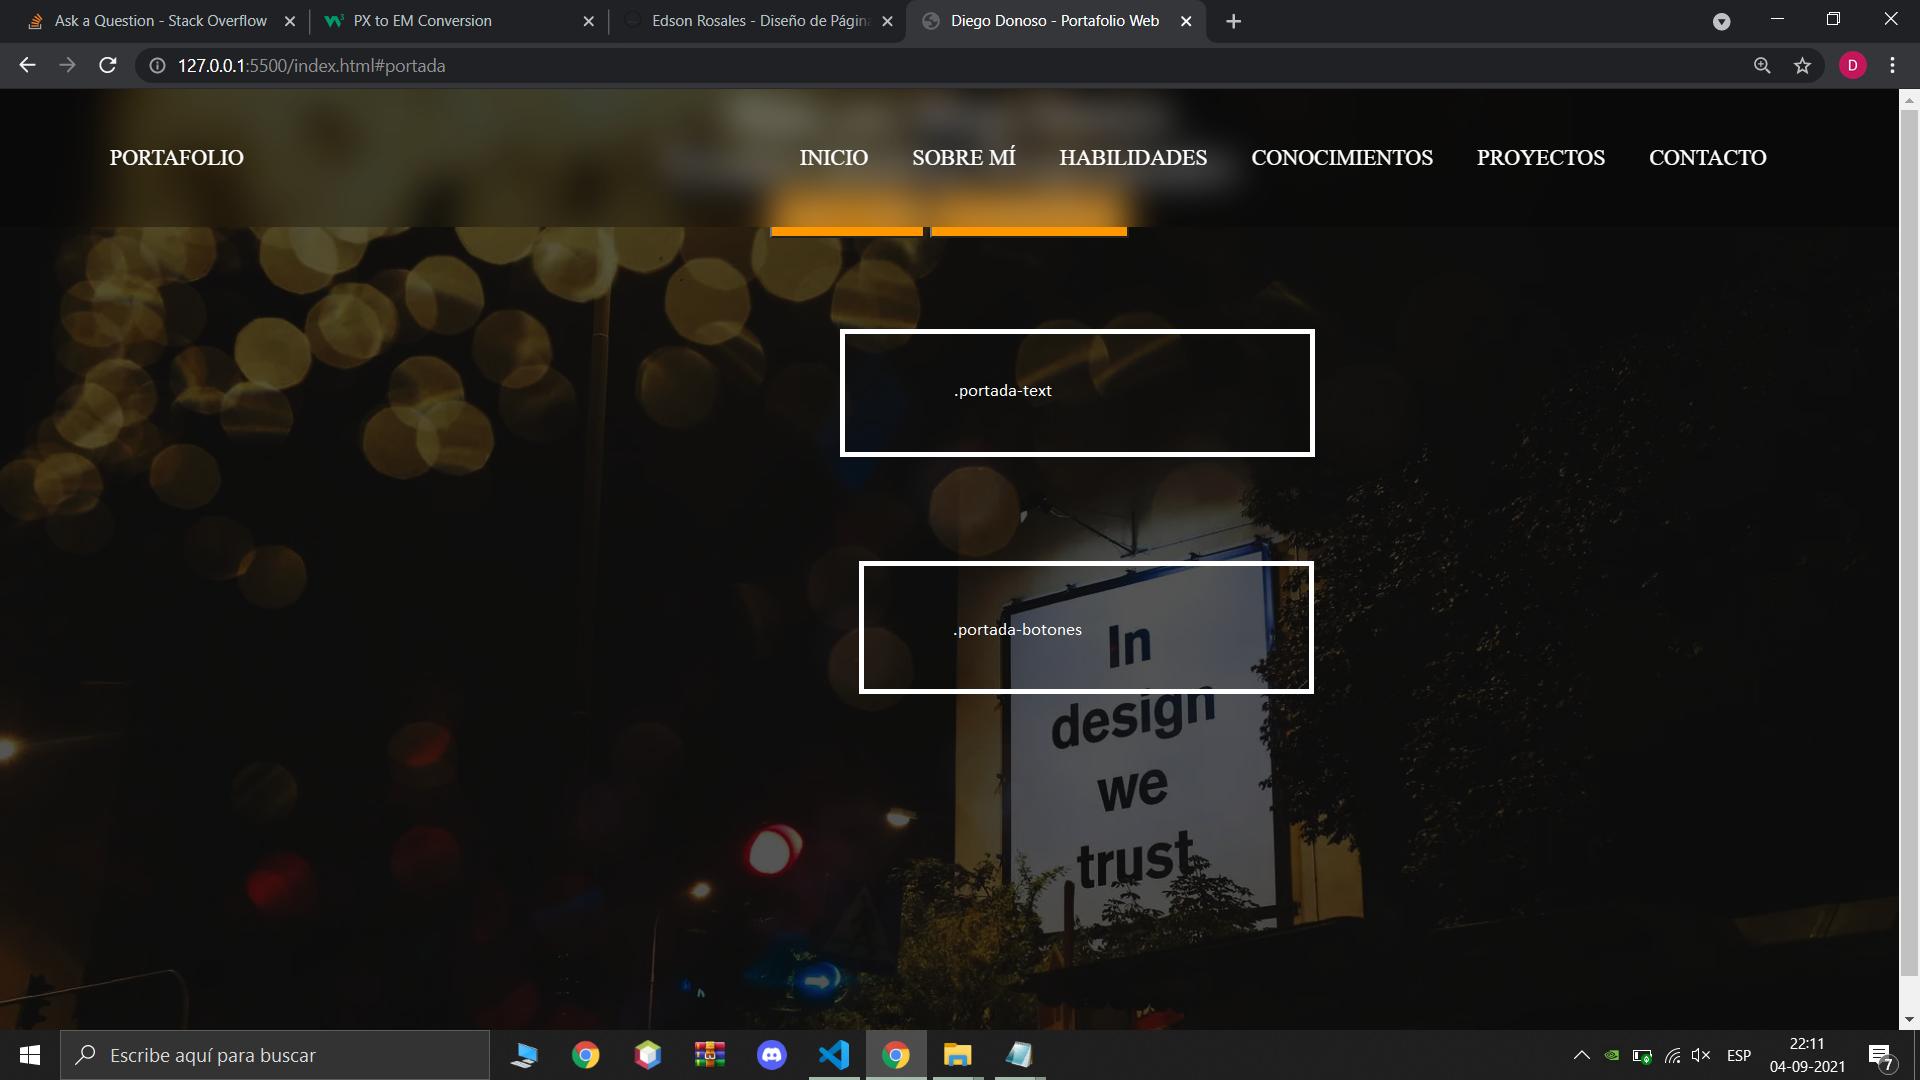Screen dimensions: 1920x1080
Task: Toggle the muted volume icon in tray
Action: coord(1700,1055)
